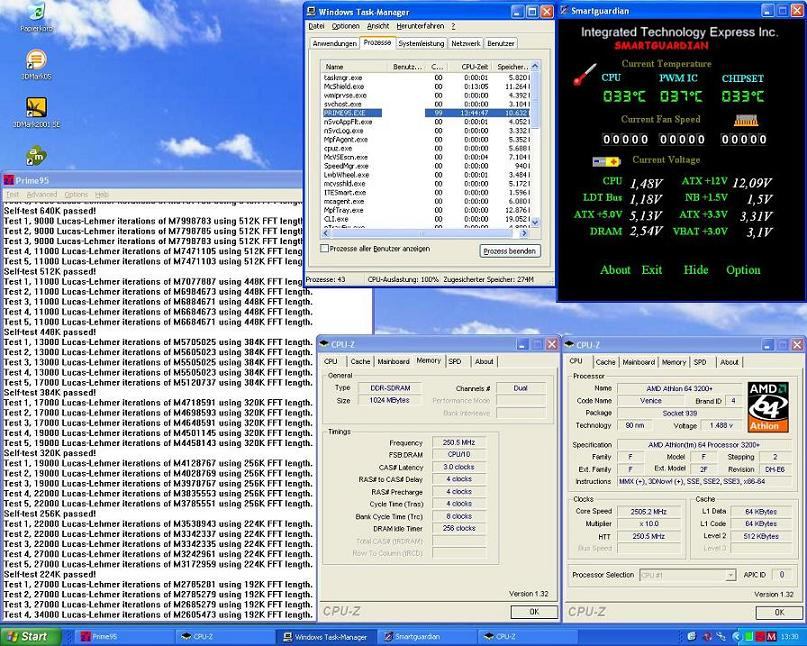Click About in Smartguardian
807x646 pixels.
coord(615,270)
